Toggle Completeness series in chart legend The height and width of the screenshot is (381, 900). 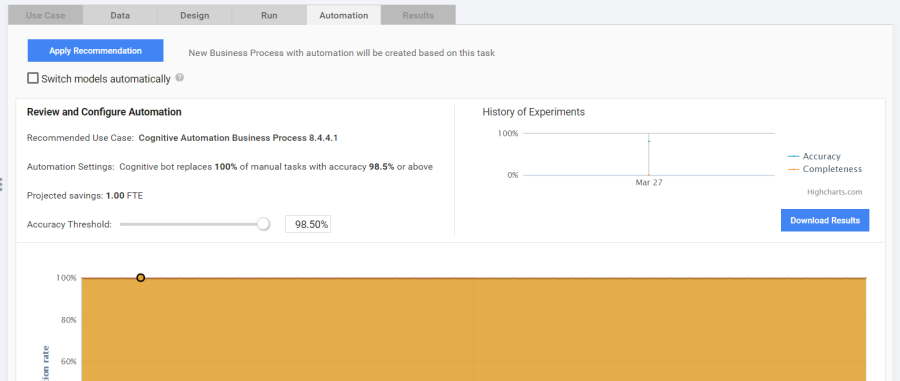pyautogui.click(x=825, y=169)
